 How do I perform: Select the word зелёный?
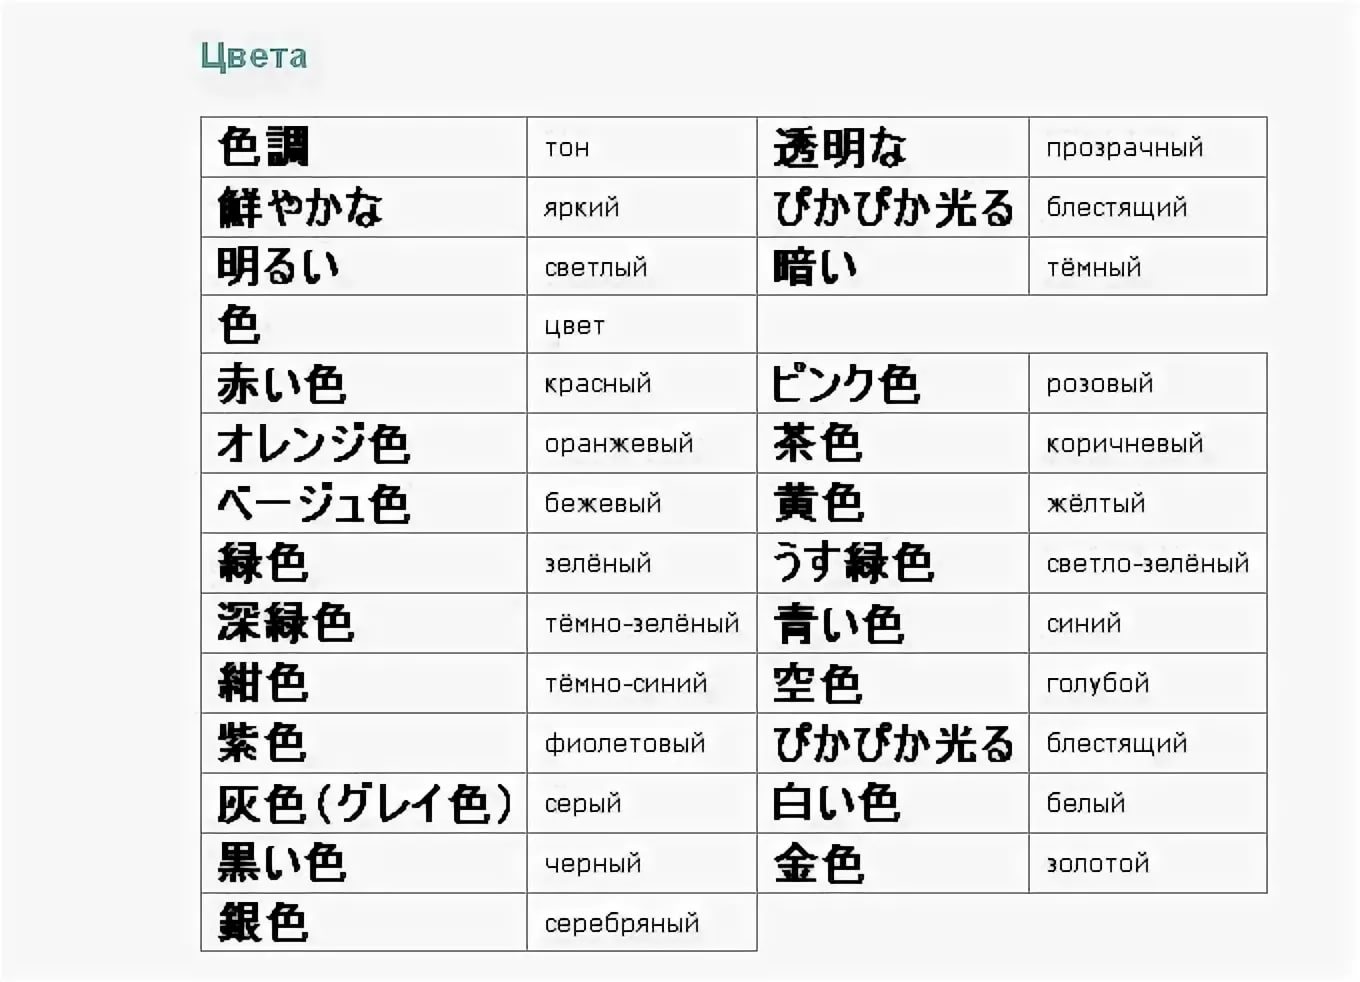click(598, 563)
